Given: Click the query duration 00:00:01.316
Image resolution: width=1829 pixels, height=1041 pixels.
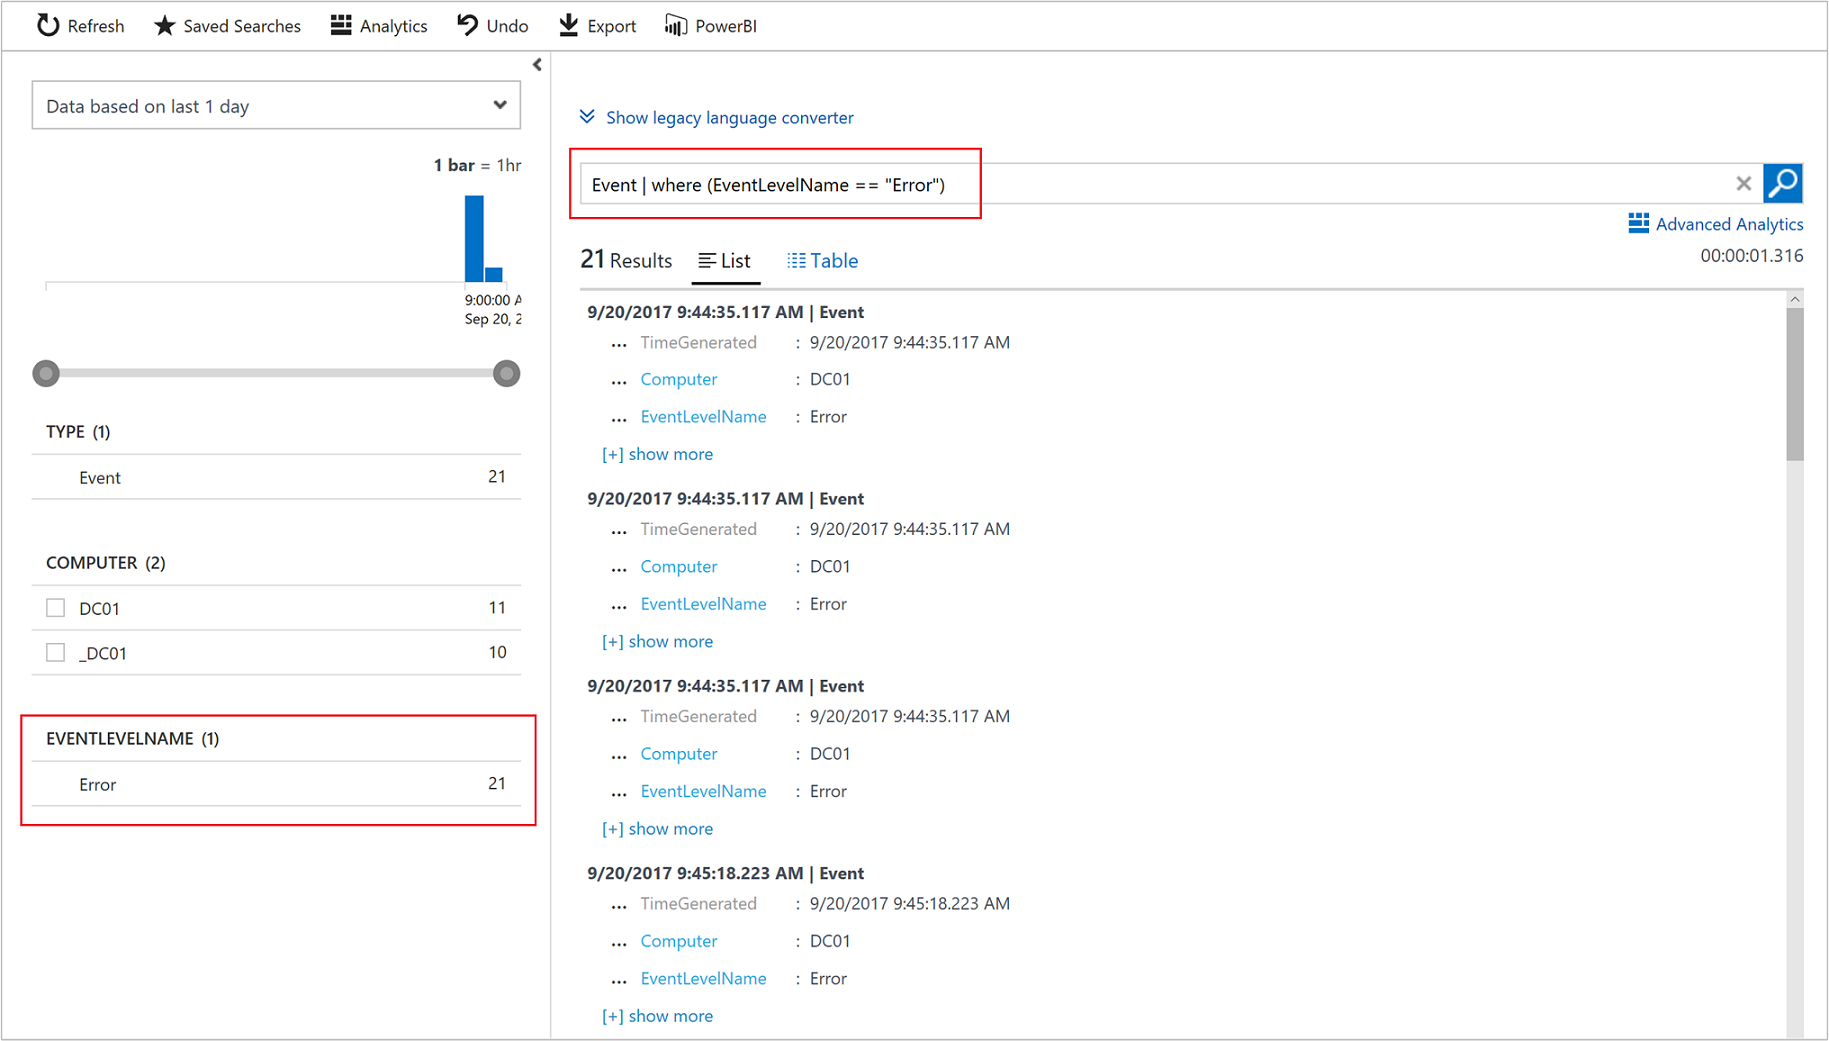Looking at the screenshot, I should pyautogui.click(x=1752, y=255).
